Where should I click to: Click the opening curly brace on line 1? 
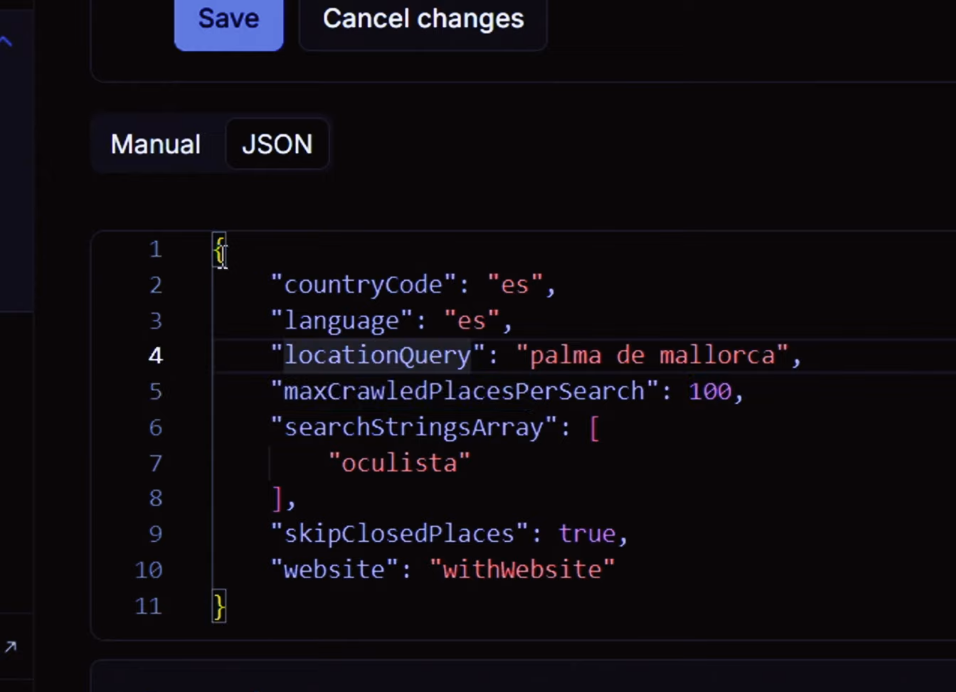pos(219,249)
